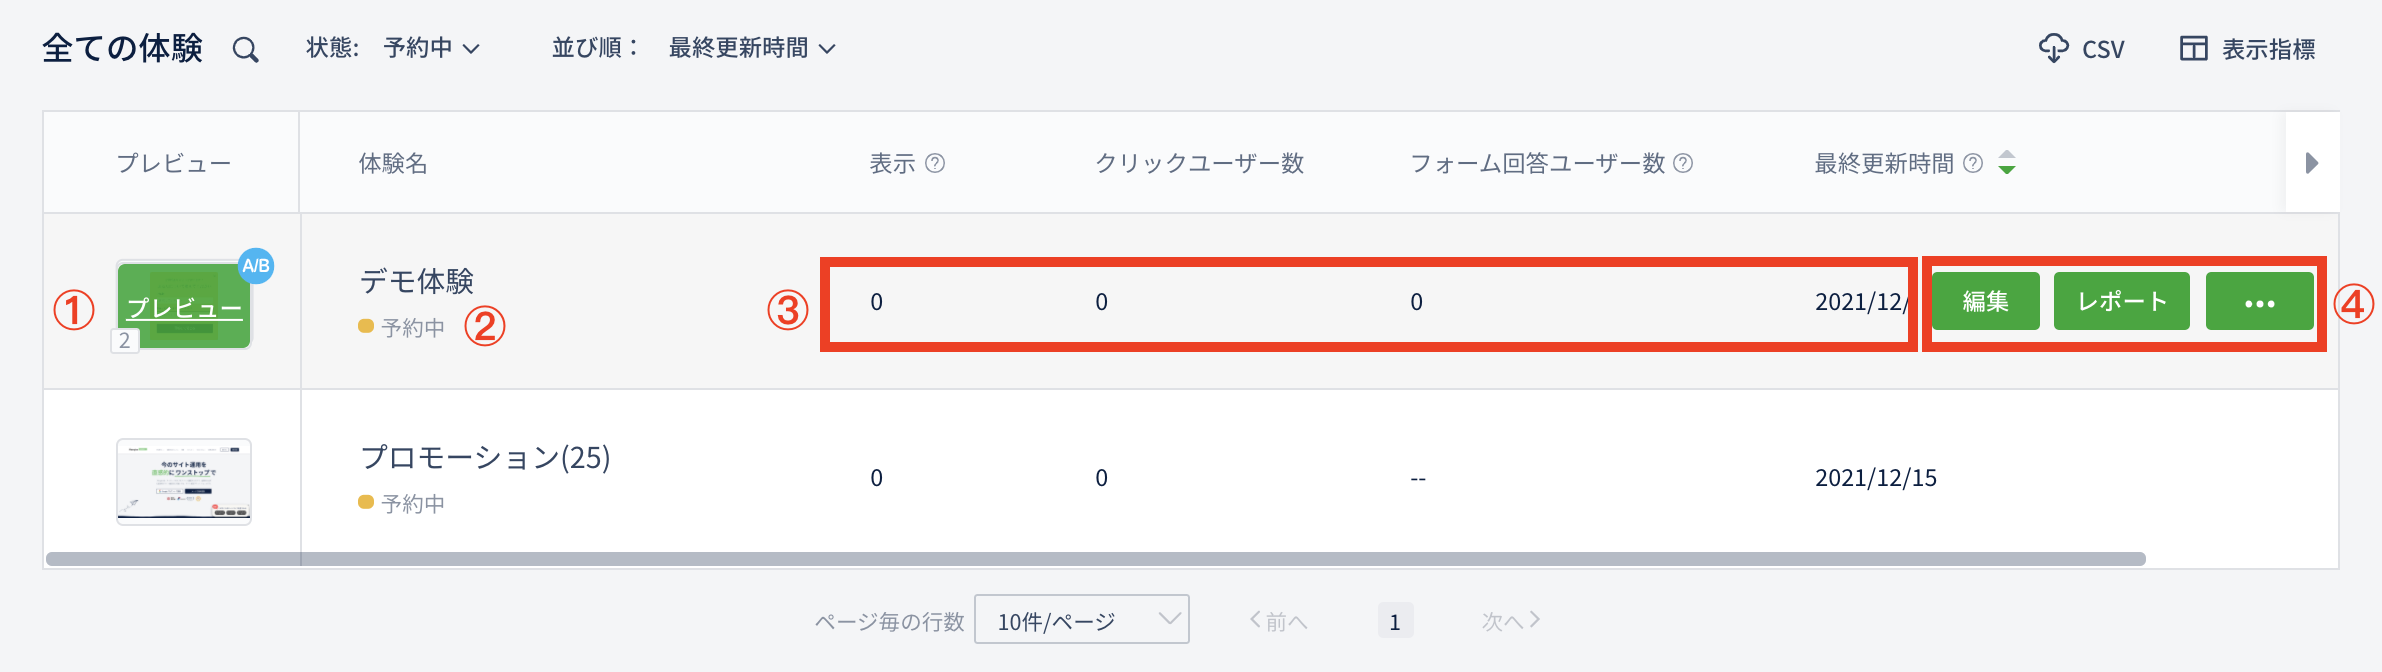2382x672 pixels.
Task: Download the list via CSV cloud icon
Action: [2053, 48]
